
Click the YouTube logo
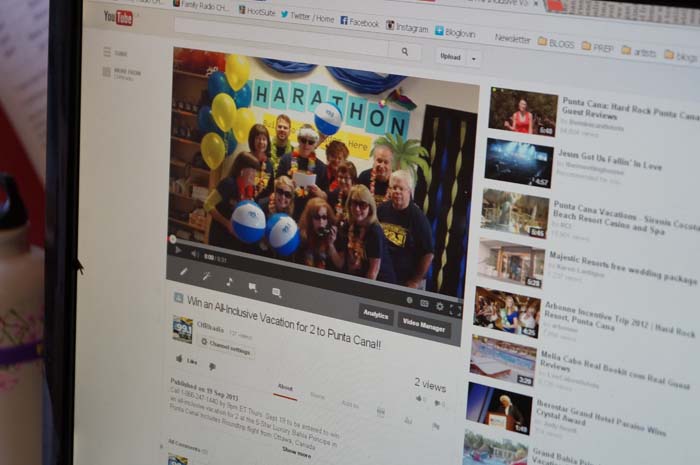click(118, 17)
